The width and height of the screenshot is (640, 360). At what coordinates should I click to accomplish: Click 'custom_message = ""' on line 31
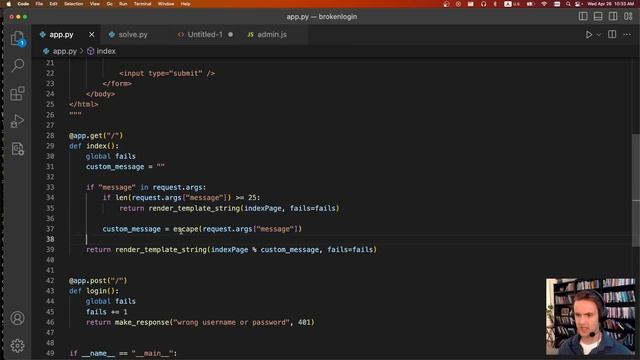coord(125,167)
